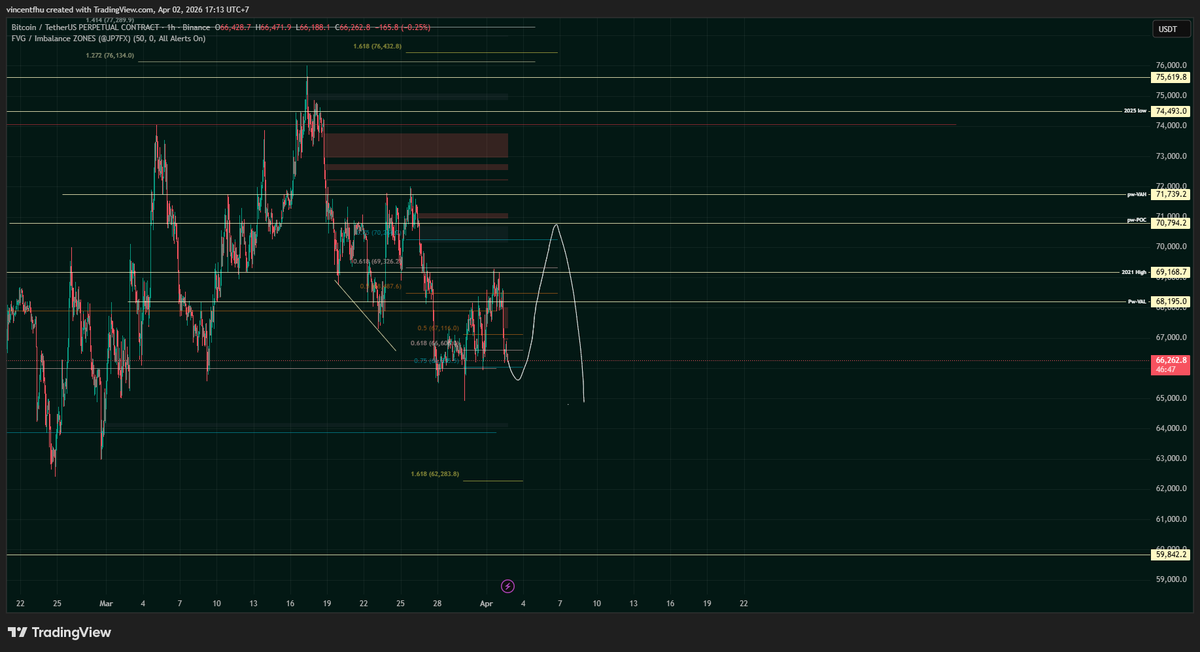
Task: Select the 71,739.2 pw-VAH price label
Action: [x=1171, y=195]
